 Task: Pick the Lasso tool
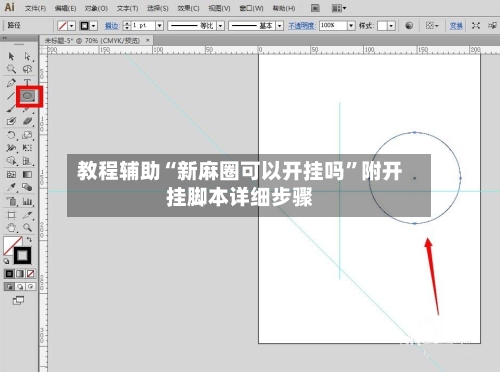(27, 69)
